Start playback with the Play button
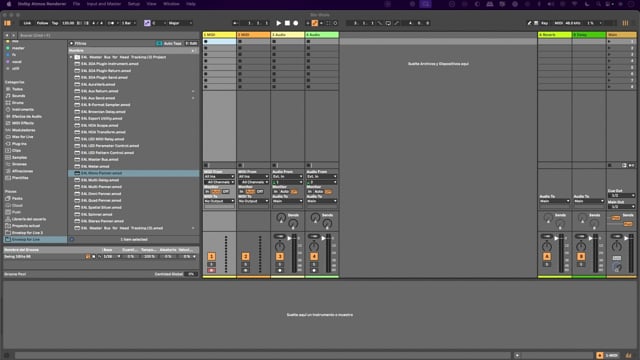 click(x=278, y=23)
